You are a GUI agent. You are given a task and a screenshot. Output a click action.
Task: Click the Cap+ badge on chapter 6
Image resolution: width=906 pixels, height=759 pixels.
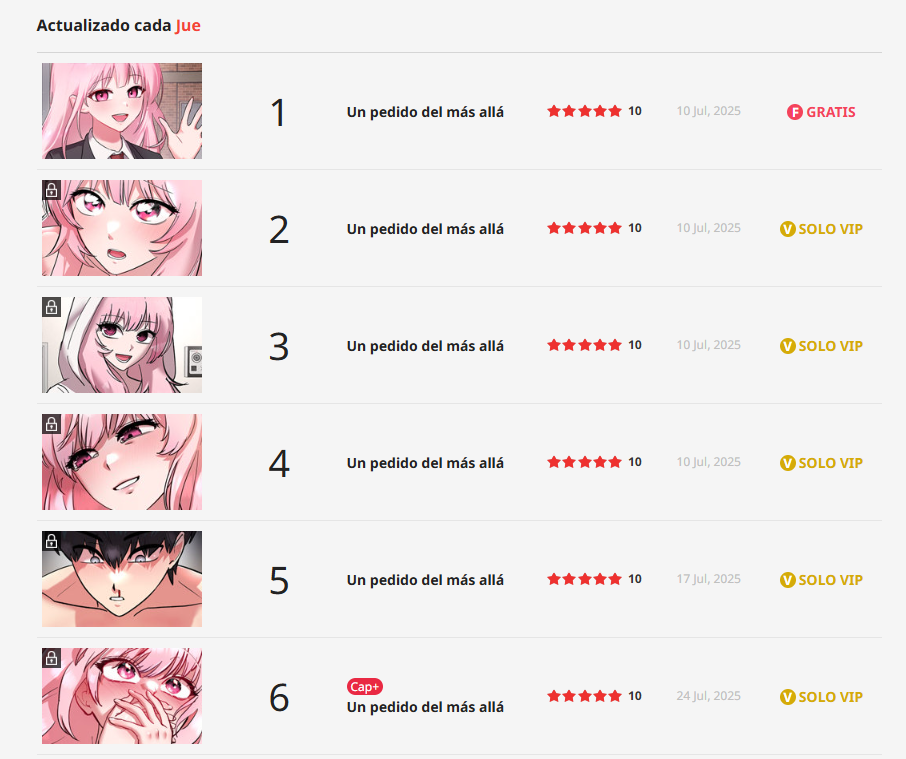pyautogui.click(x=365, y=686)
